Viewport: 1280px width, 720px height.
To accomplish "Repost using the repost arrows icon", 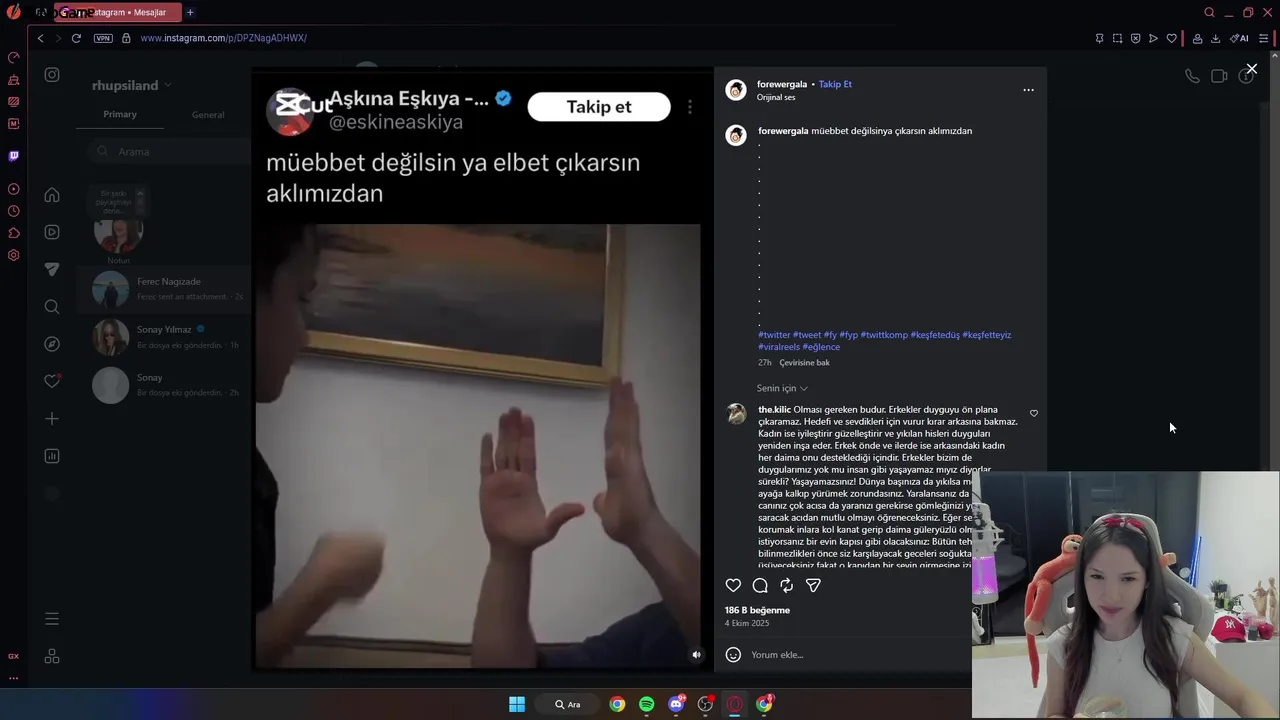I will point(787,586).
